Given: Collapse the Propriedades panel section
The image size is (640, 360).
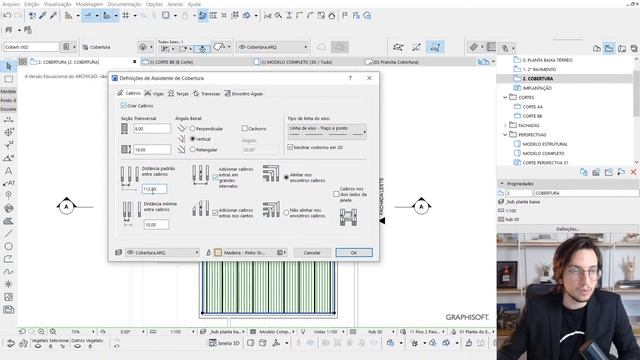Looking at the screenshot, I should (x=502, y=184).
